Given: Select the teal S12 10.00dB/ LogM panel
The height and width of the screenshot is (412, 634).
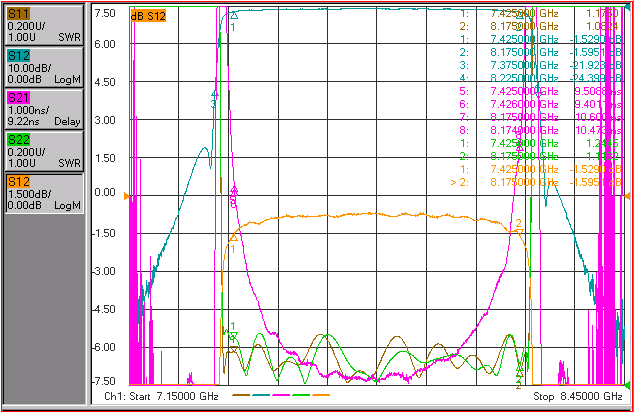Looking at the screenshot, I should 44,67.
